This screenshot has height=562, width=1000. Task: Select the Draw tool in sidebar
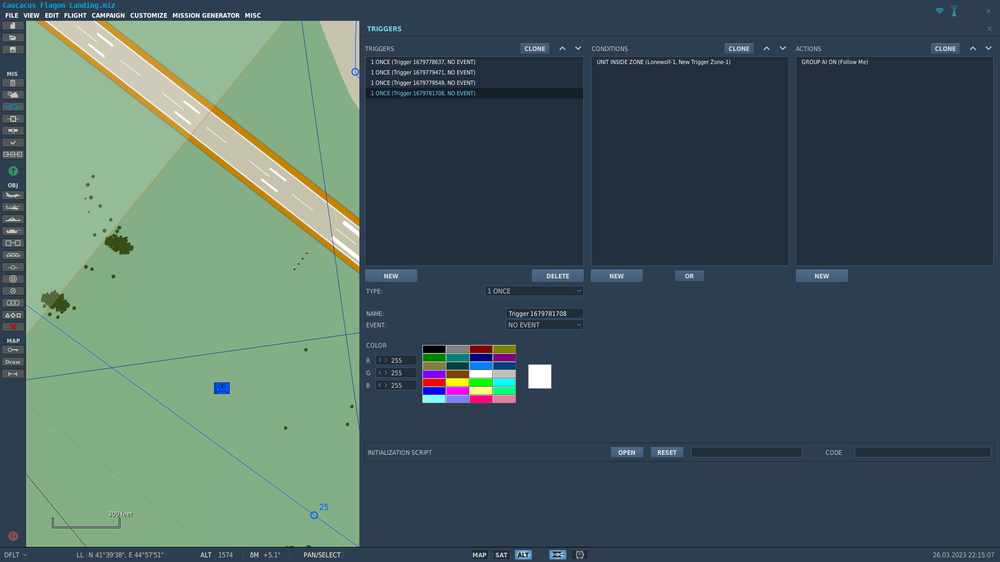[x=13, y=362]
